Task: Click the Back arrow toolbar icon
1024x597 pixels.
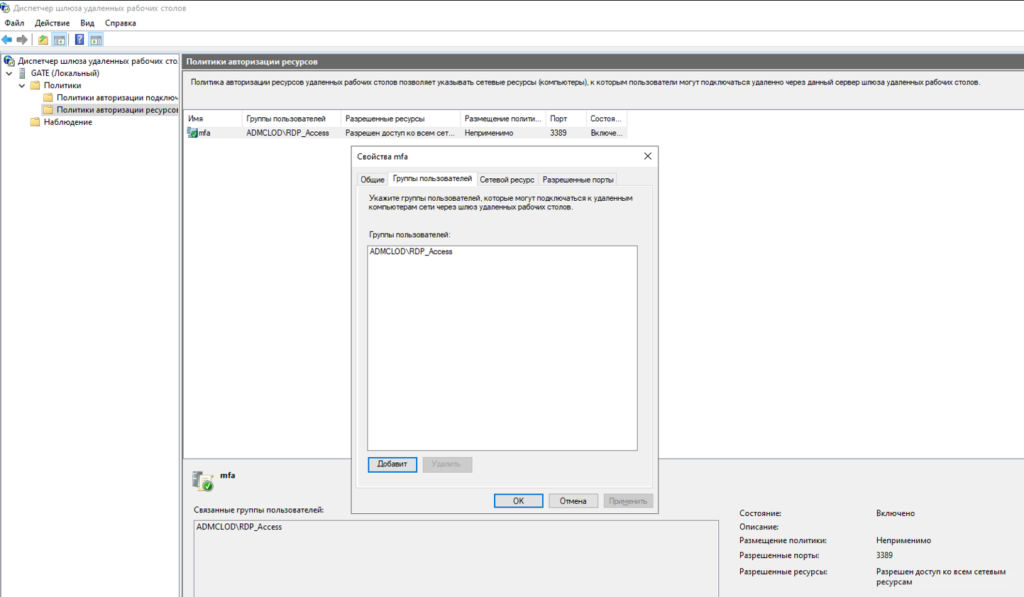Action: (x=8, y=40)
